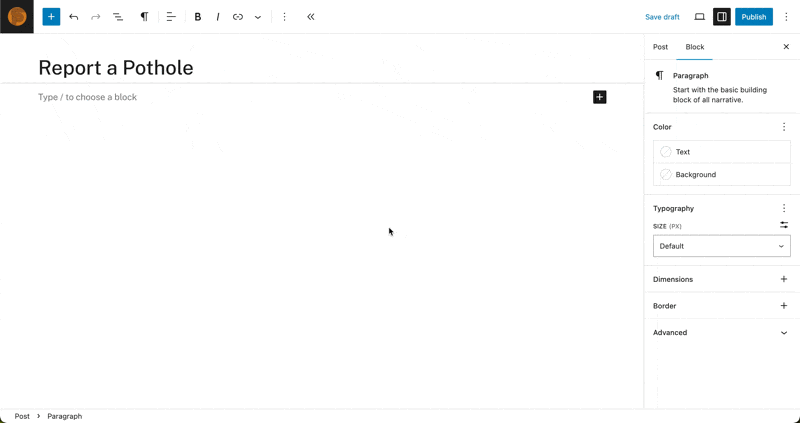Viewport: 800px width, 423px height.
Task: Open the document overview list view
Action: tap(118, 17)
